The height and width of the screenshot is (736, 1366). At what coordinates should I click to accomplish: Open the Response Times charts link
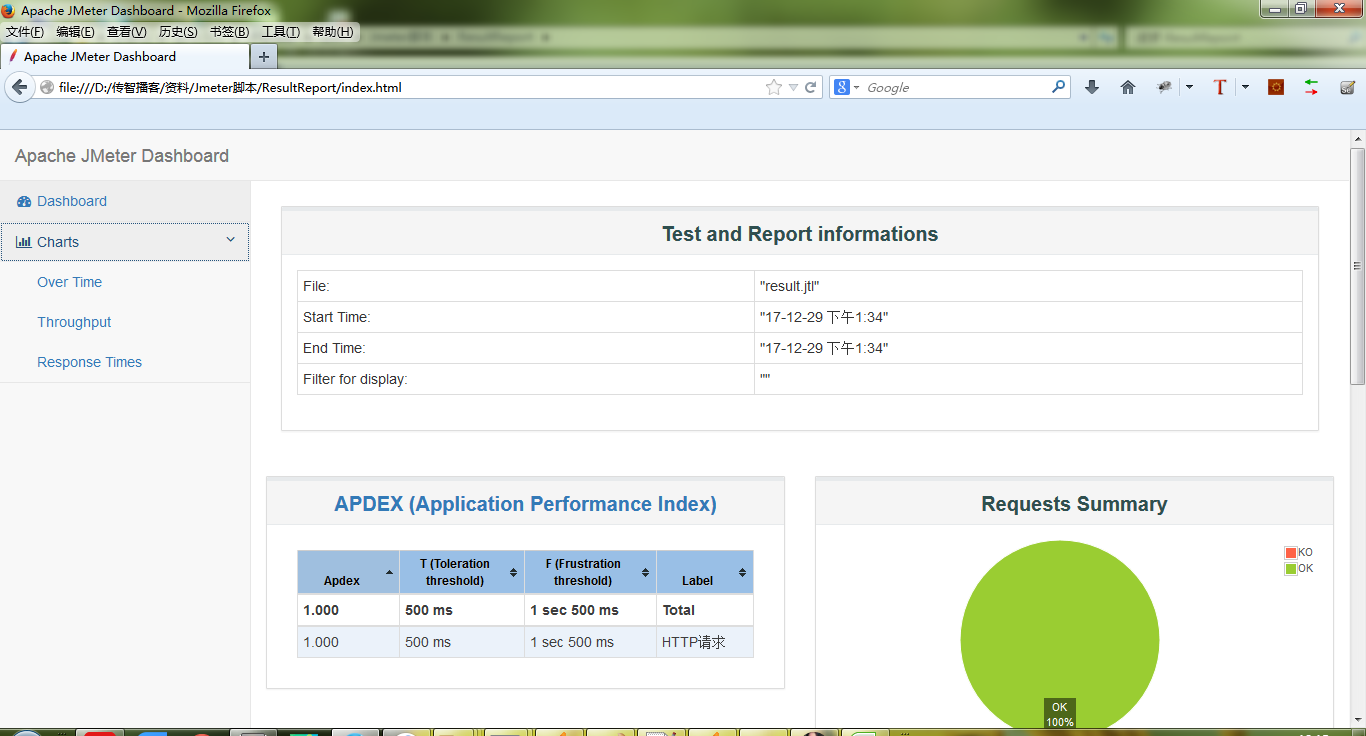89,362
